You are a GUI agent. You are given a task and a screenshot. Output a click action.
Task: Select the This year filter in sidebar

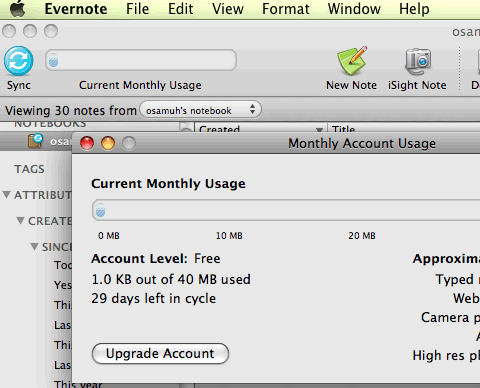click(78, 384)
